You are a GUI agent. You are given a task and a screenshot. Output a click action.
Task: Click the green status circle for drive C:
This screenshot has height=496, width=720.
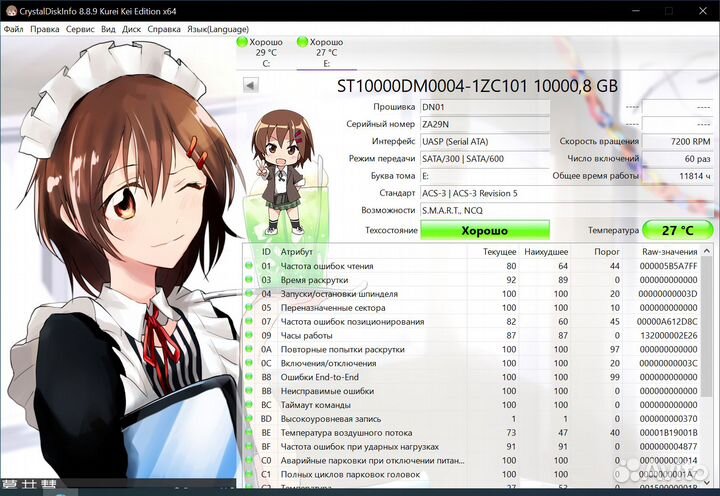point(242,42)
